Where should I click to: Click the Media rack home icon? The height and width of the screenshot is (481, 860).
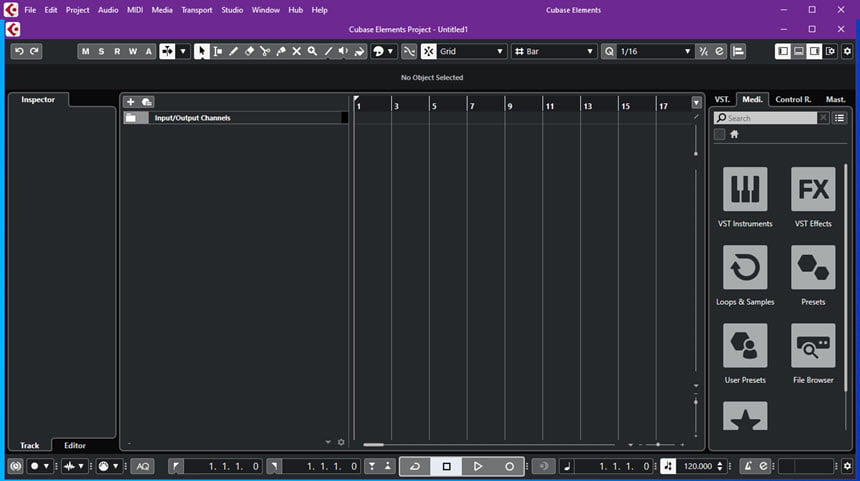(734, 134)
